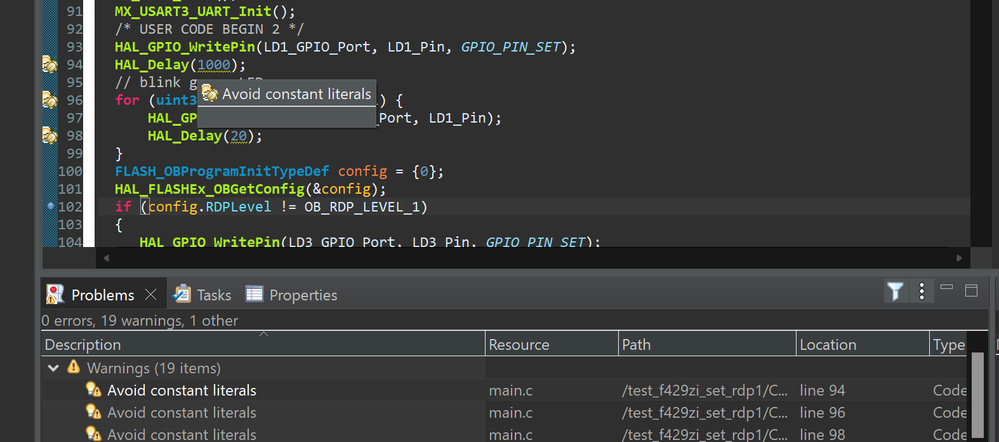
Task: Click the warning marker on line 96
Action: (x=49, y=100)
